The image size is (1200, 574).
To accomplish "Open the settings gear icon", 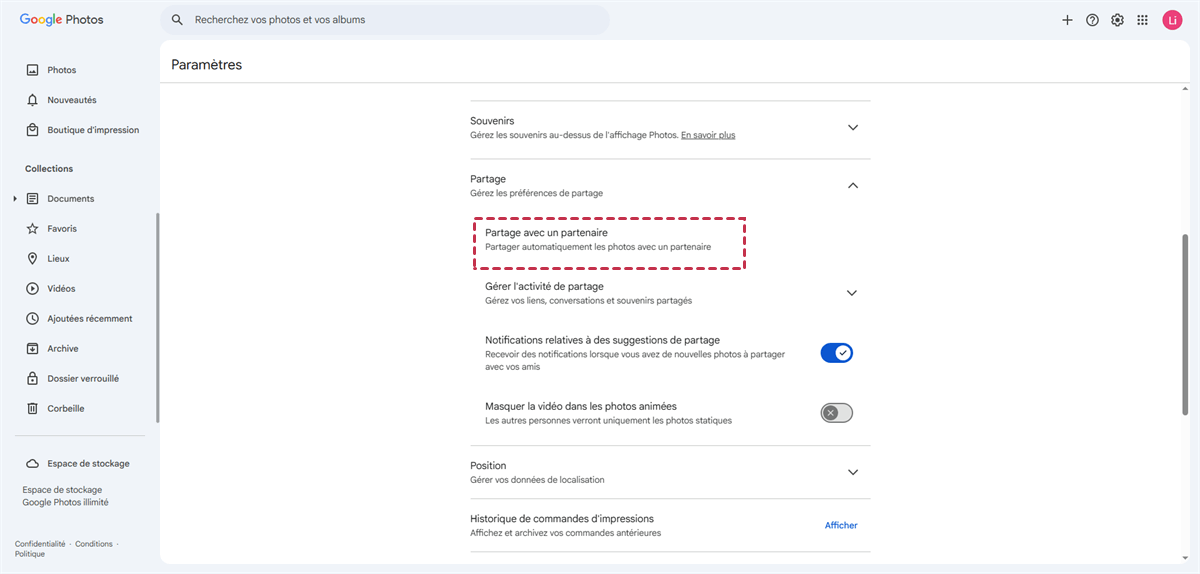I will (1117, 20).
